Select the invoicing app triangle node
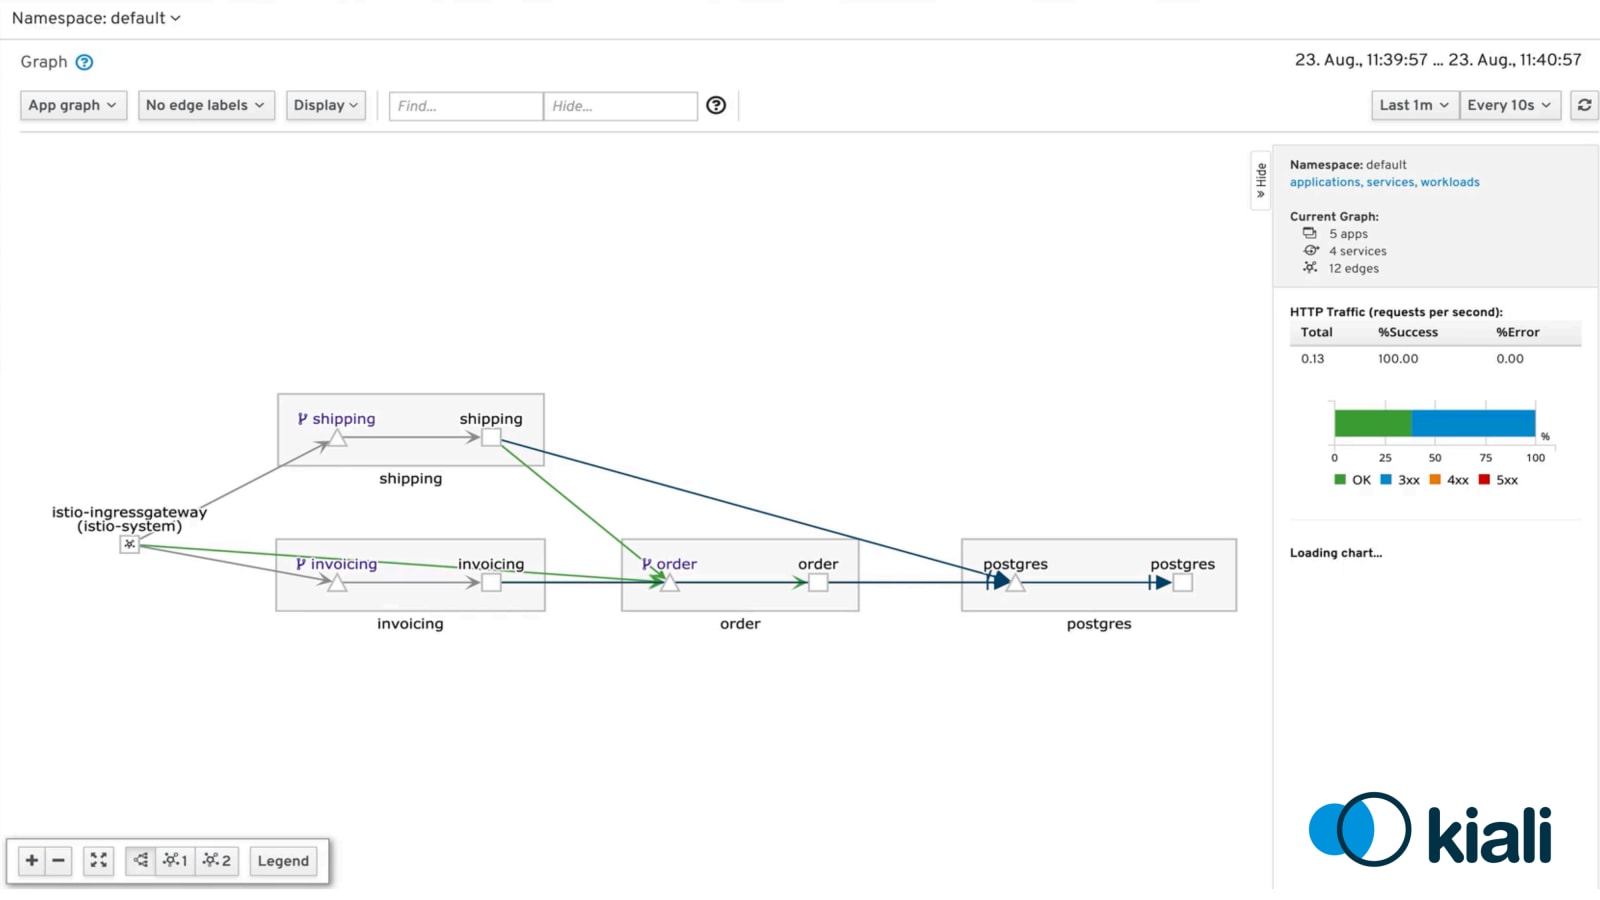The height and width of the screenshot is (900, 1600). pos(337,583)
